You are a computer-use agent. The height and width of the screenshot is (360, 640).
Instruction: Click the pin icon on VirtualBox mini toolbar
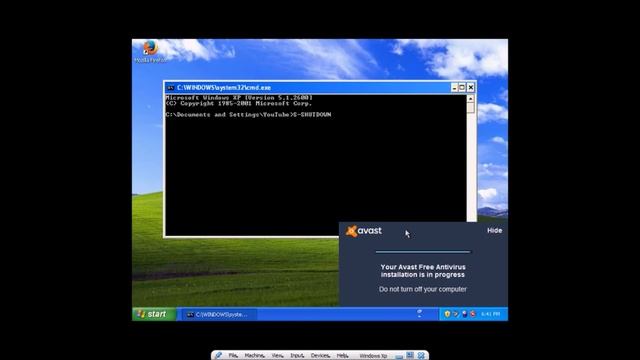click(218, 356)
